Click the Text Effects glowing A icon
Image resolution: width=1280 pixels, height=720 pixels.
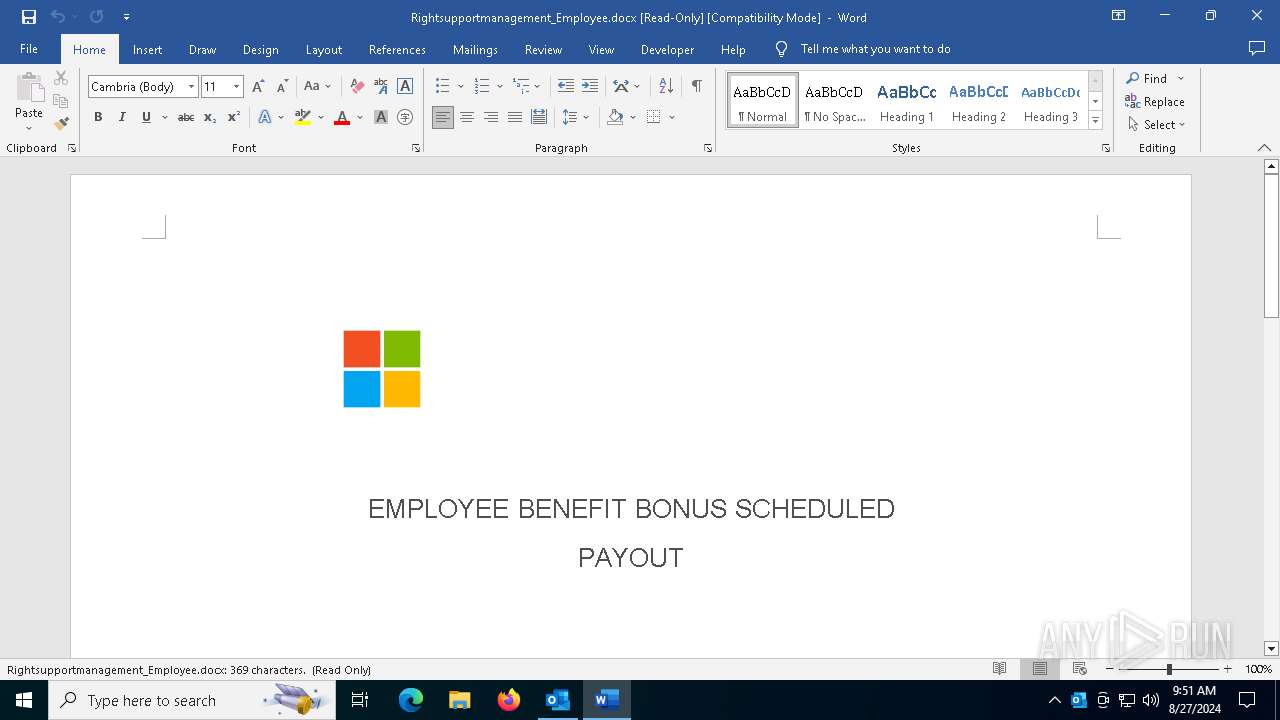tap(265, 117)
